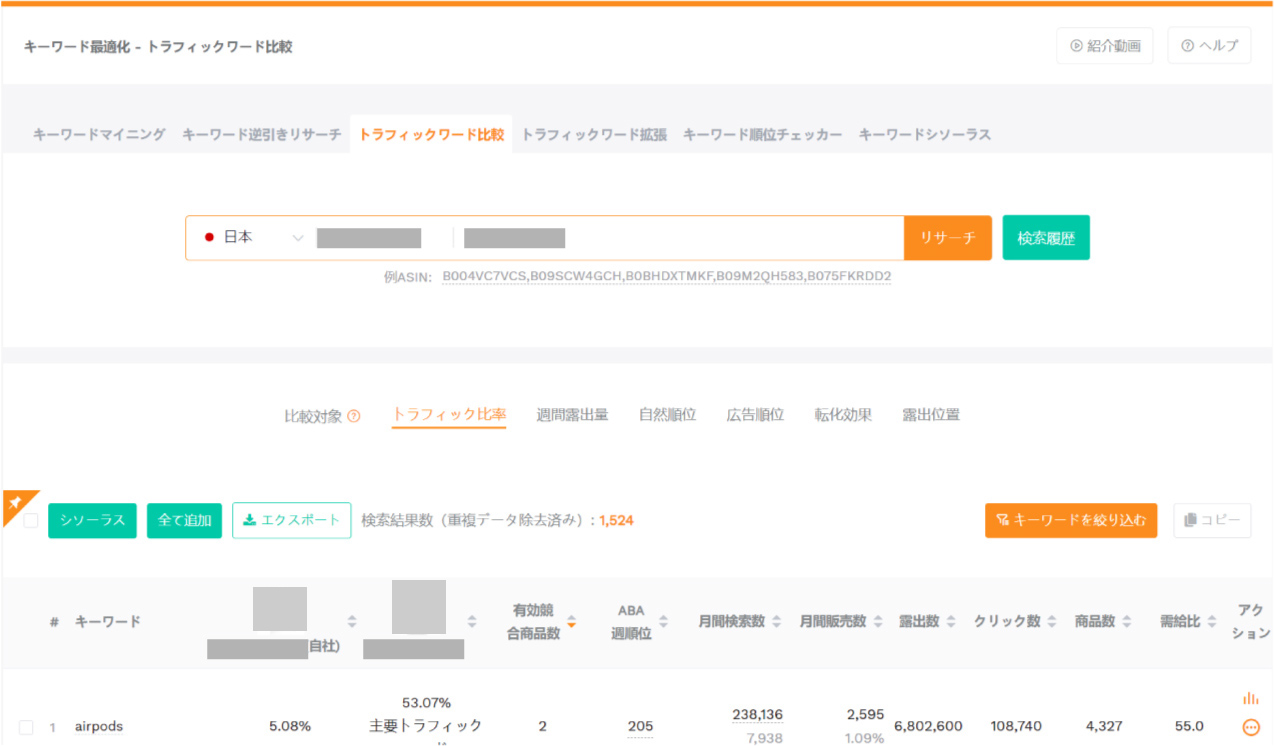
Task: Click the play icon on 紹介動画 button
Action: (x=1074, y=45)
